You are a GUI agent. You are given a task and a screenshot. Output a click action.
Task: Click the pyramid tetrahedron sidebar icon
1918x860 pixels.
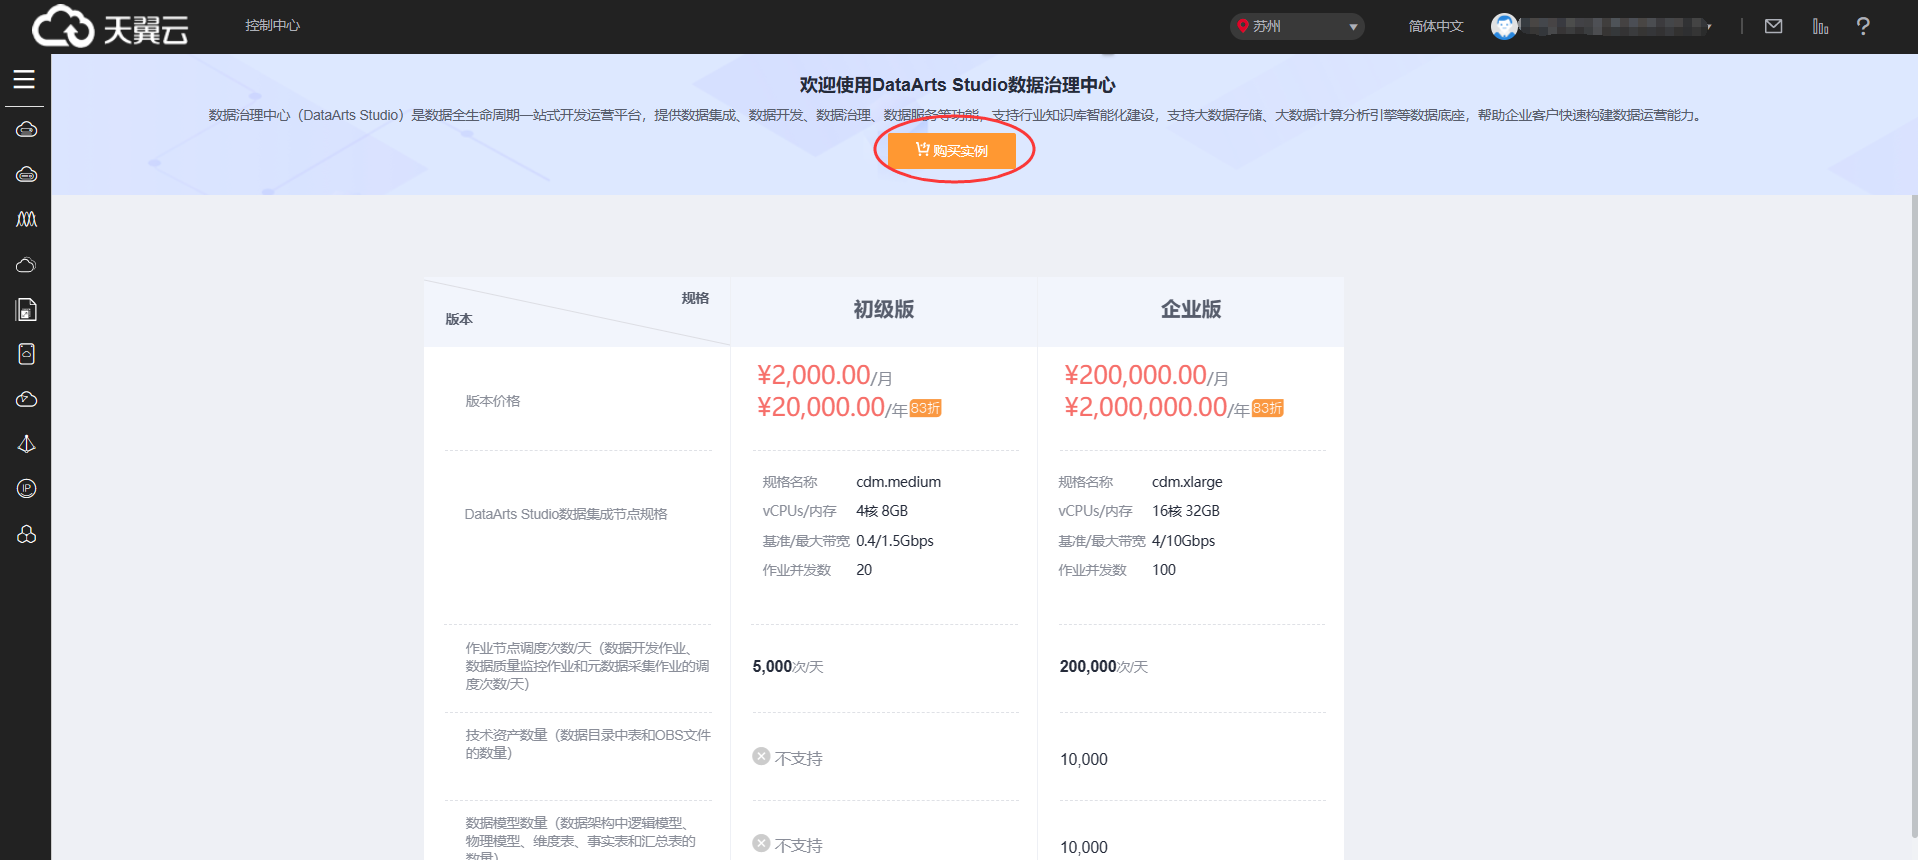27,444
